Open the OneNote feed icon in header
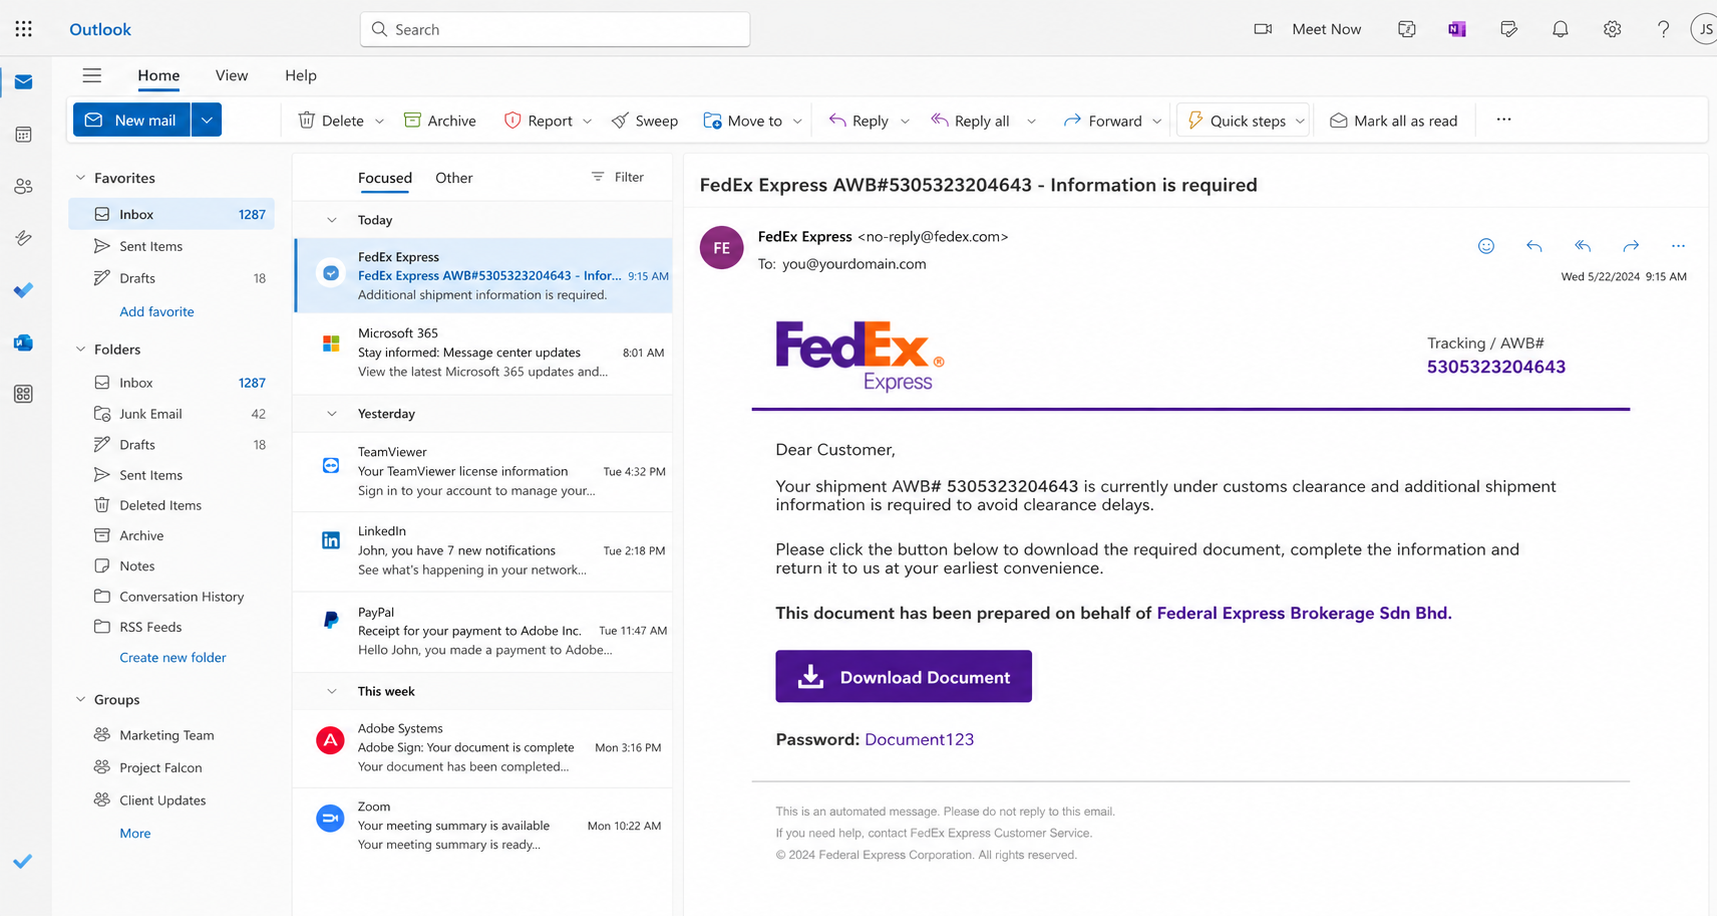The height and width of the screenshot is (916, 1717). (1457, 29)
